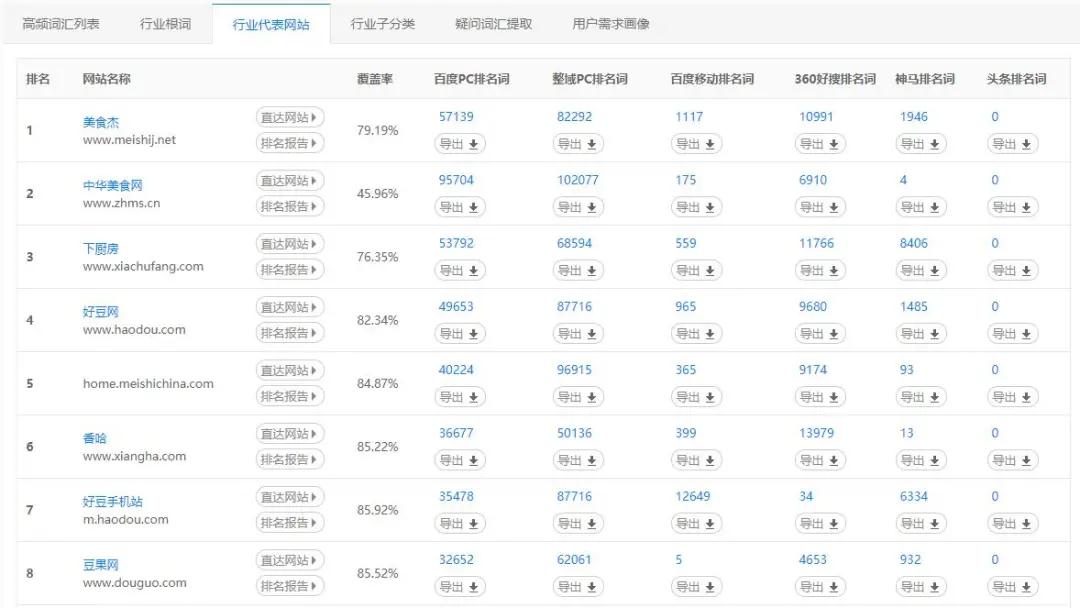The height and width of the screenshot is (608, 1080).
Task: Export 整域PC排名词 data for 下厨房
Action: coord(578,270)
